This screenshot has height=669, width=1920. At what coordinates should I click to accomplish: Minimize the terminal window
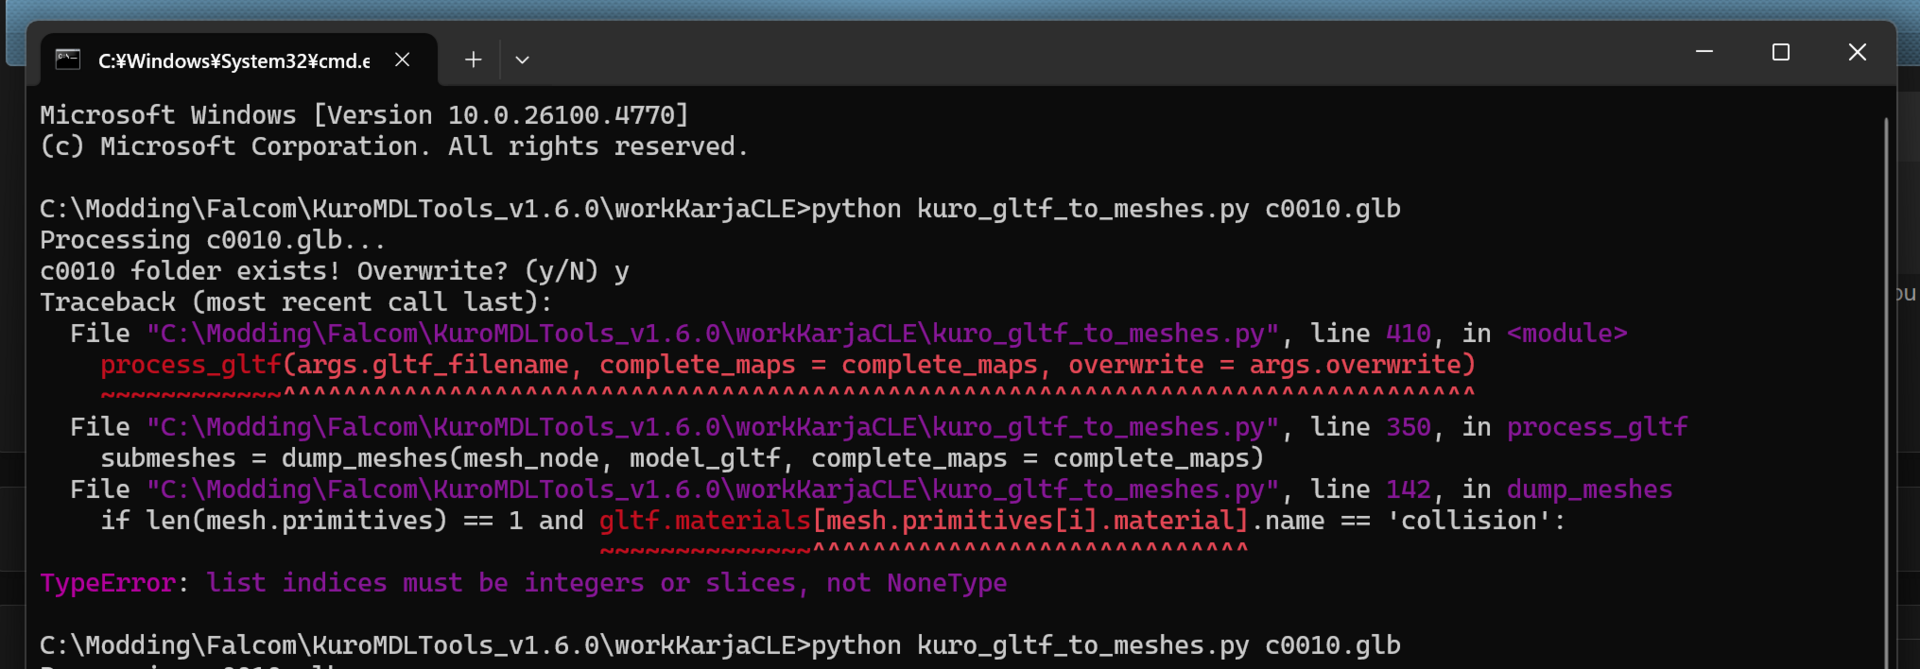[x=1704, y=52]
